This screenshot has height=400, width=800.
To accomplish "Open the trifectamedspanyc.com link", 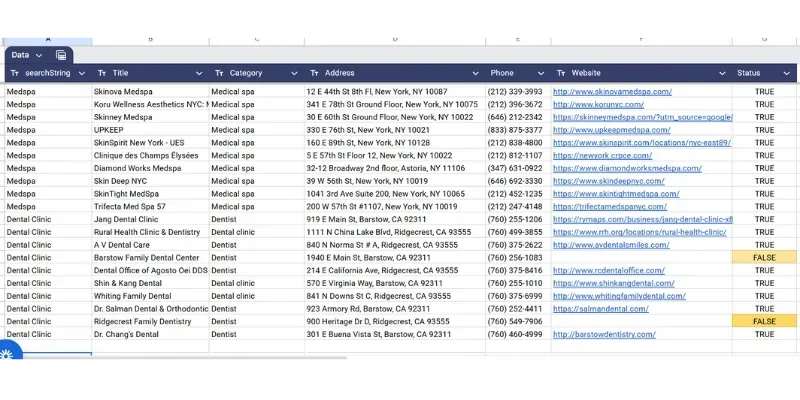I will pos(610,207).
